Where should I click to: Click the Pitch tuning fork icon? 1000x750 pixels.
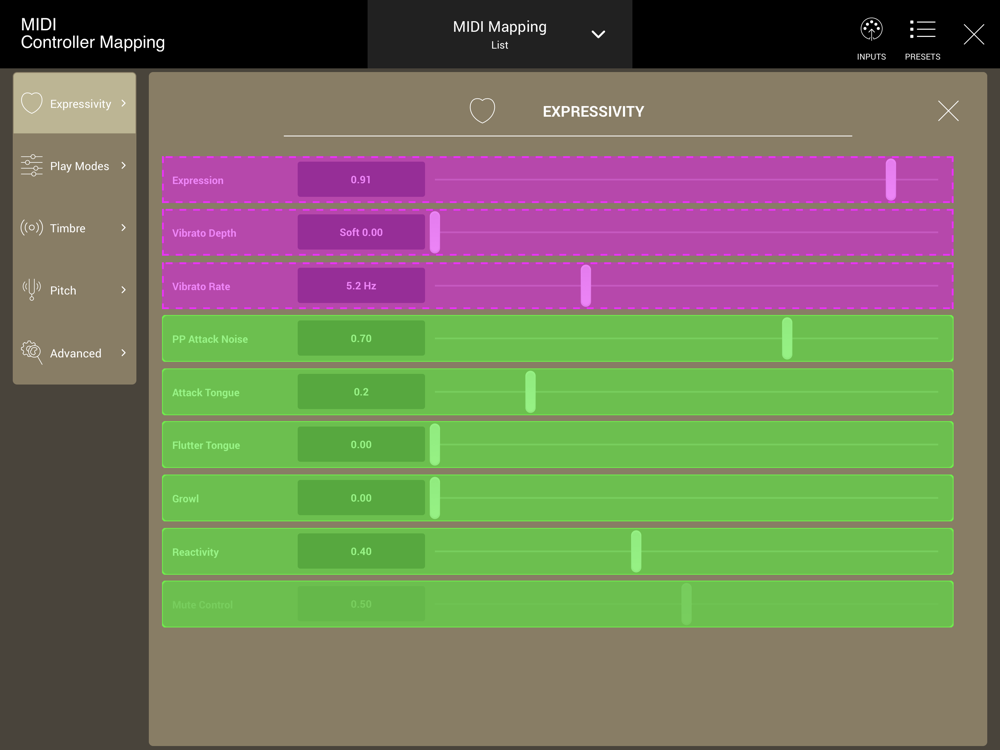(32, 290)
